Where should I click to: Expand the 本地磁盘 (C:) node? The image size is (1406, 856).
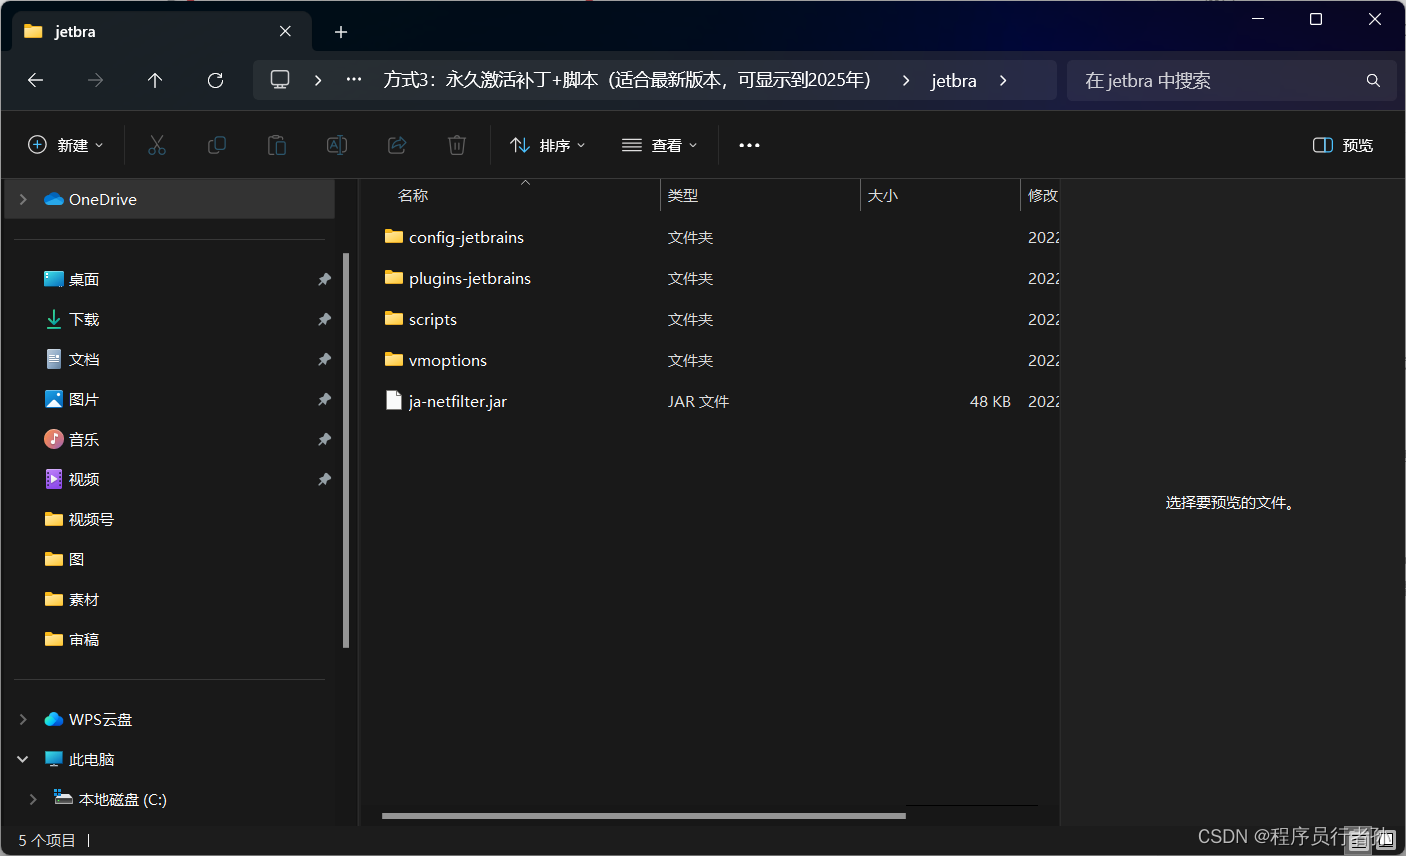33,799
